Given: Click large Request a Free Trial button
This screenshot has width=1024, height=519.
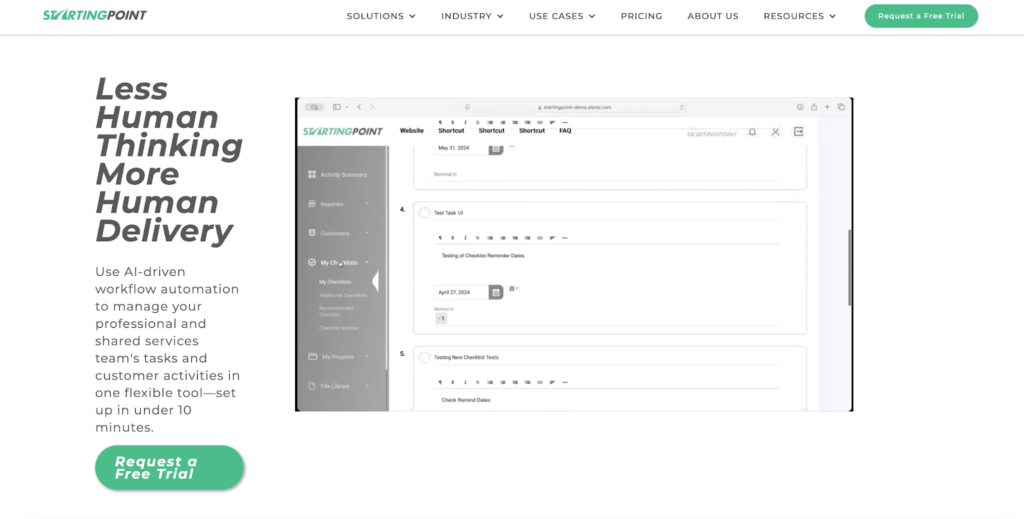Looking at the screenshot, I should (x=169, y=468).
